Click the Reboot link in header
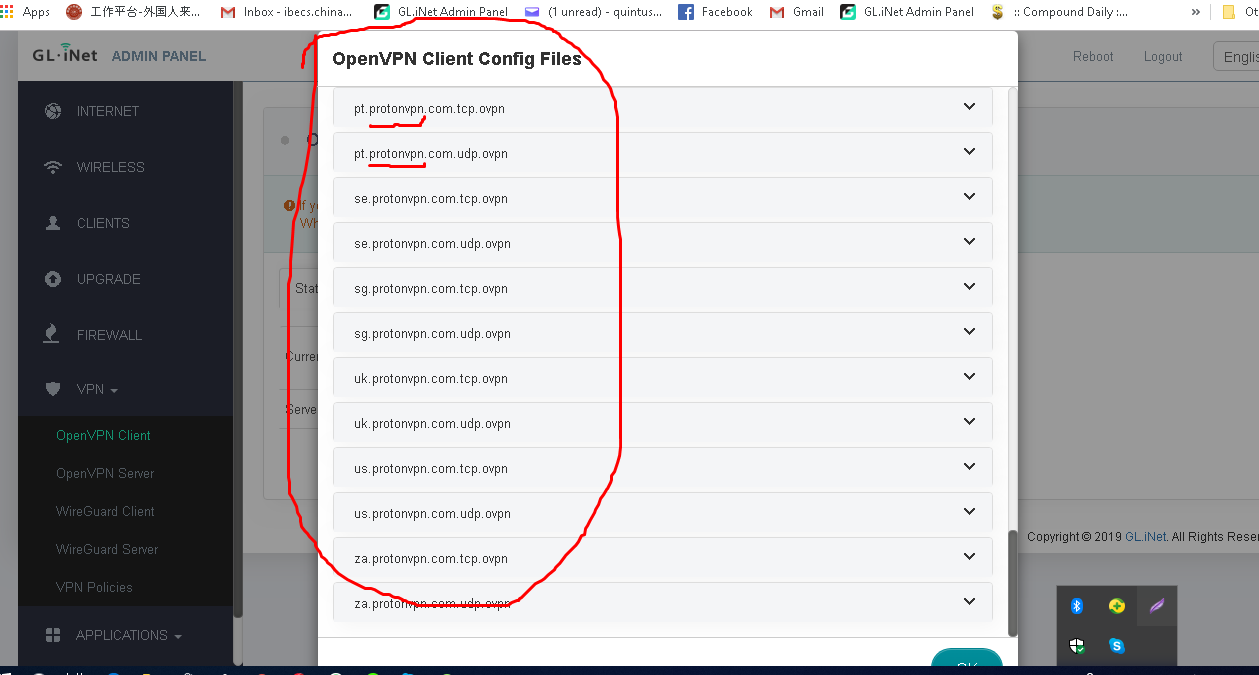This screenshot has width=1259, height=675. (1092, 57)
